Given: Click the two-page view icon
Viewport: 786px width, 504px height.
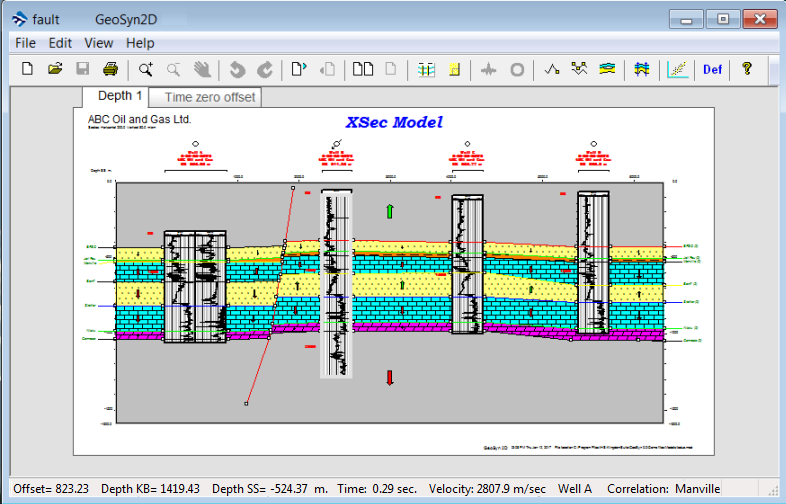Looking at the screenshot, I should [363, 69].
